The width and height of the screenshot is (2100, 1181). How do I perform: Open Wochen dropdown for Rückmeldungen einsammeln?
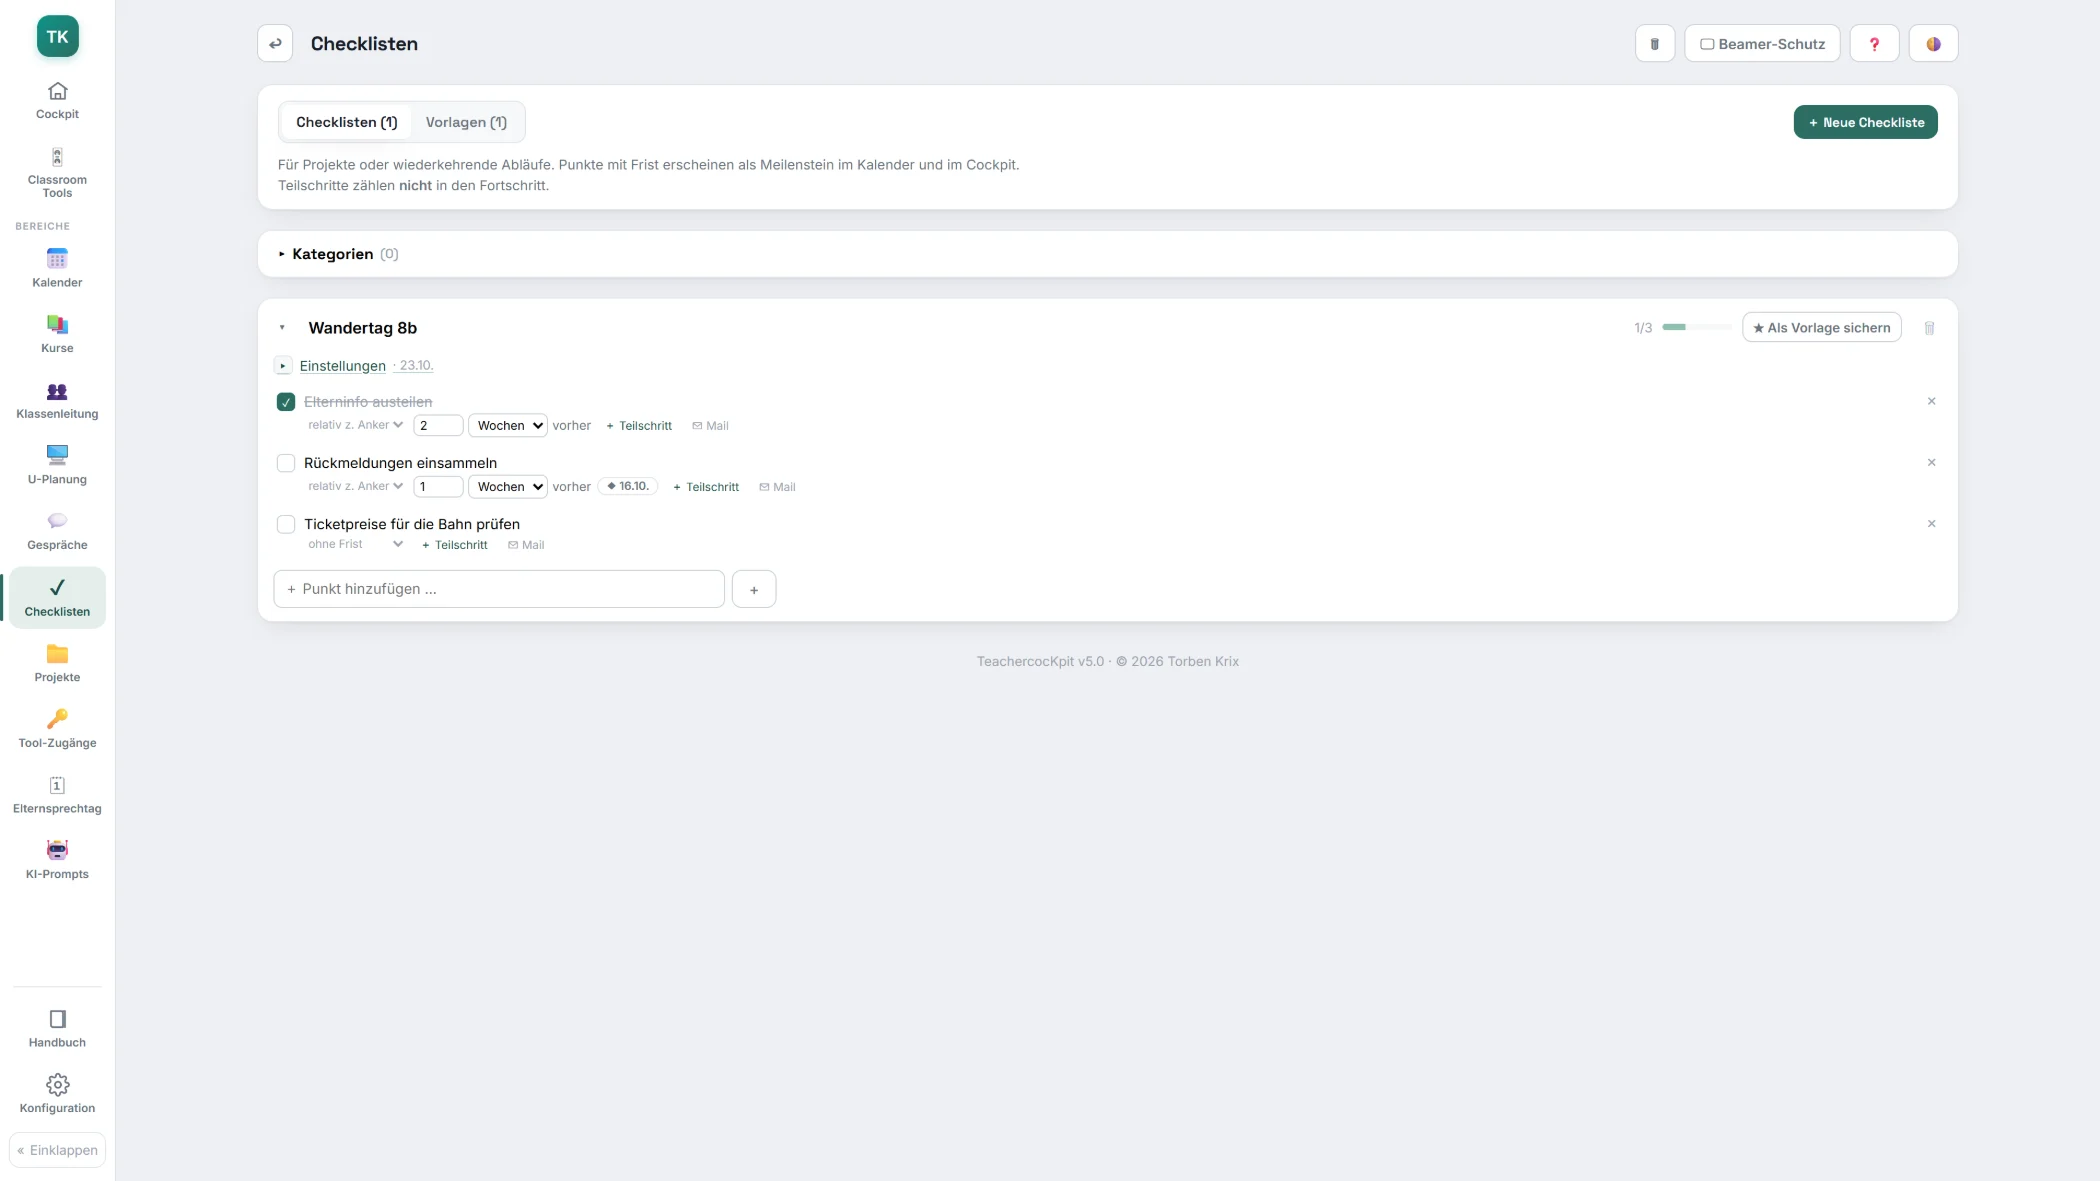coord(508,487)
